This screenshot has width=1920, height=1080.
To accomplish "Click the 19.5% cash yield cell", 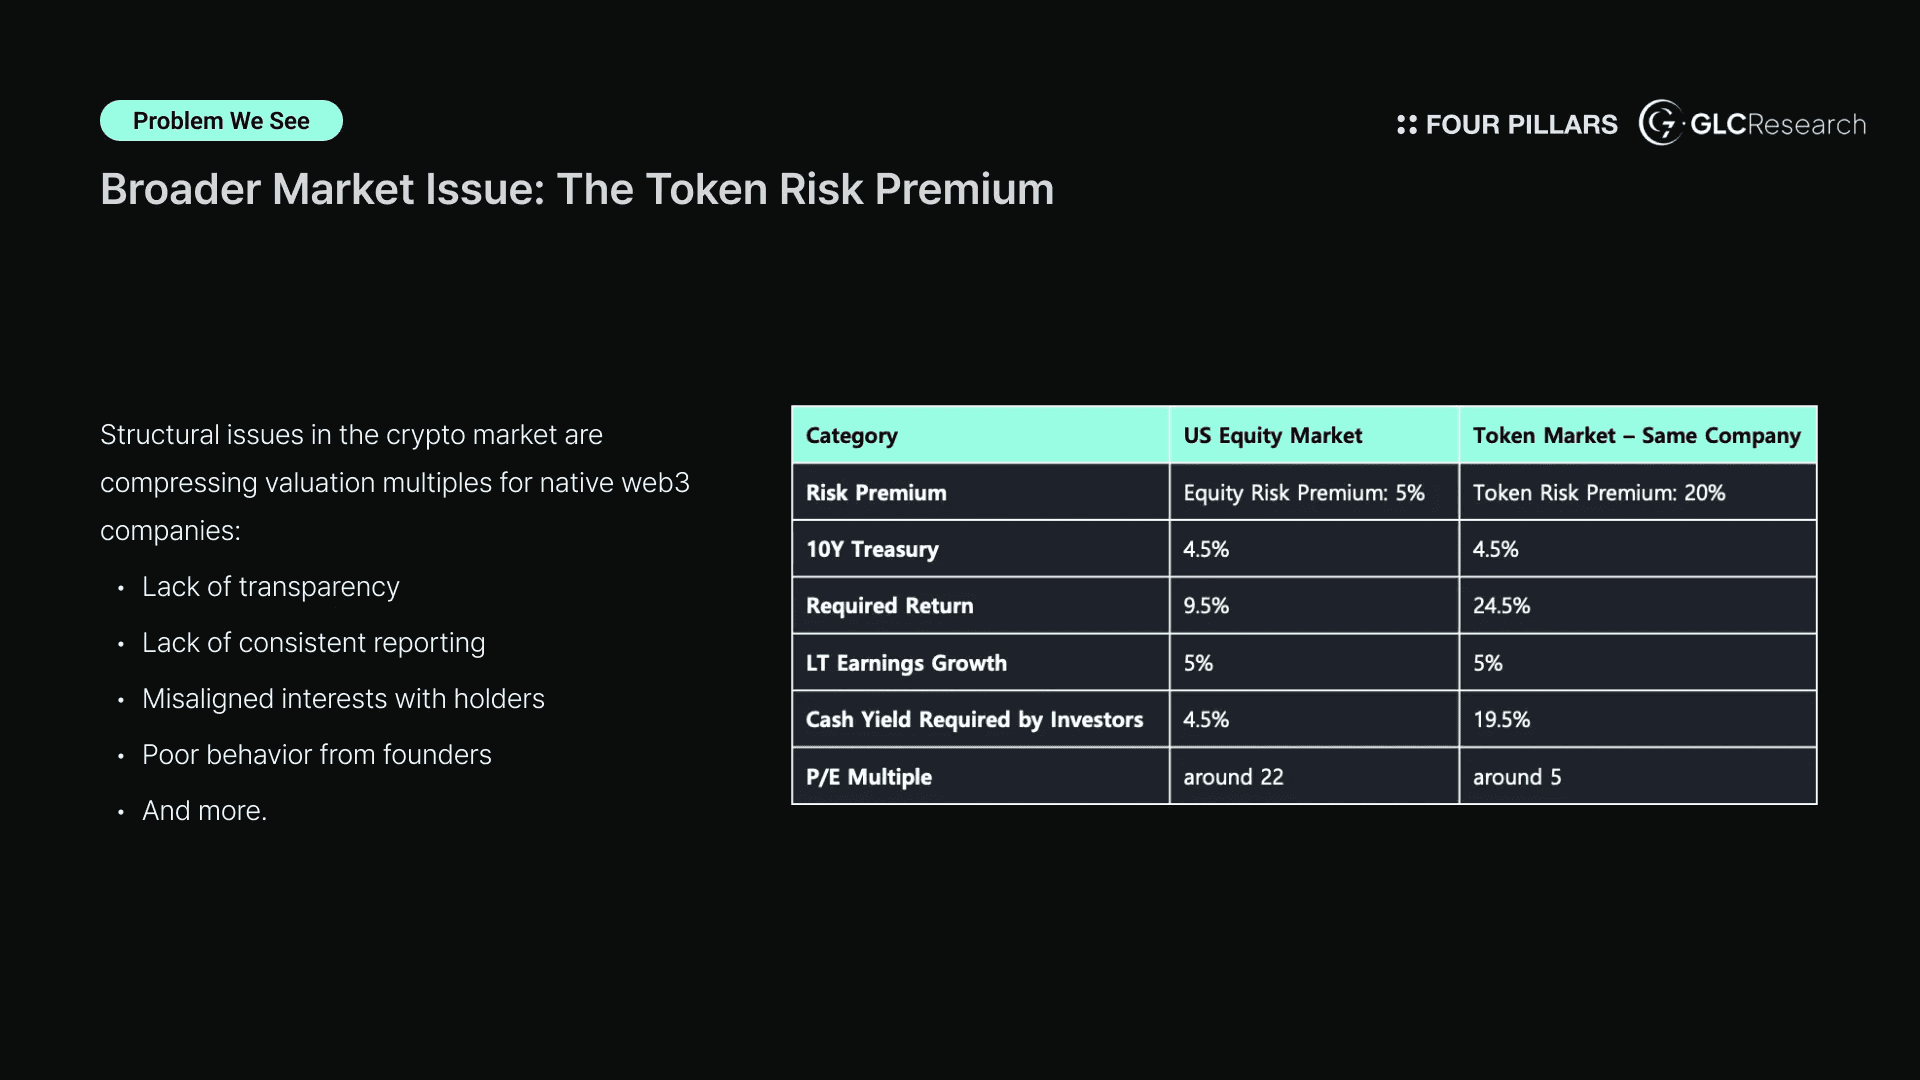I will tap(1638, 720).
